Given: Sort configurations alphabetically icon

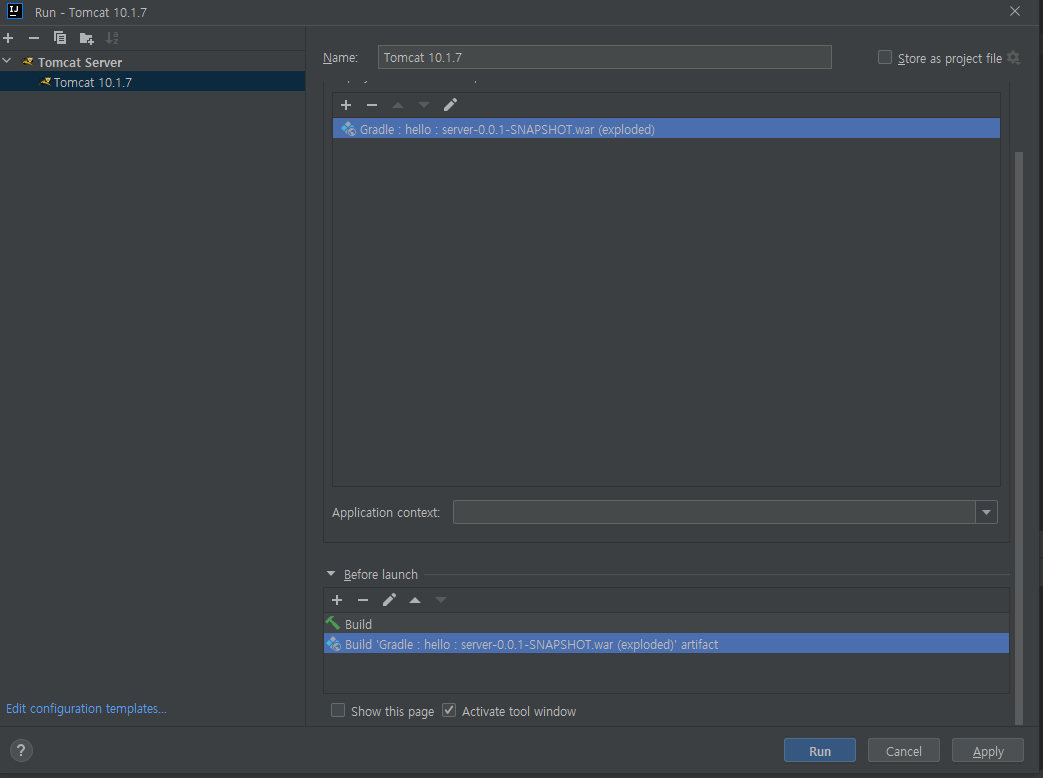Looking at the screenshot, I should coord(112,38).
